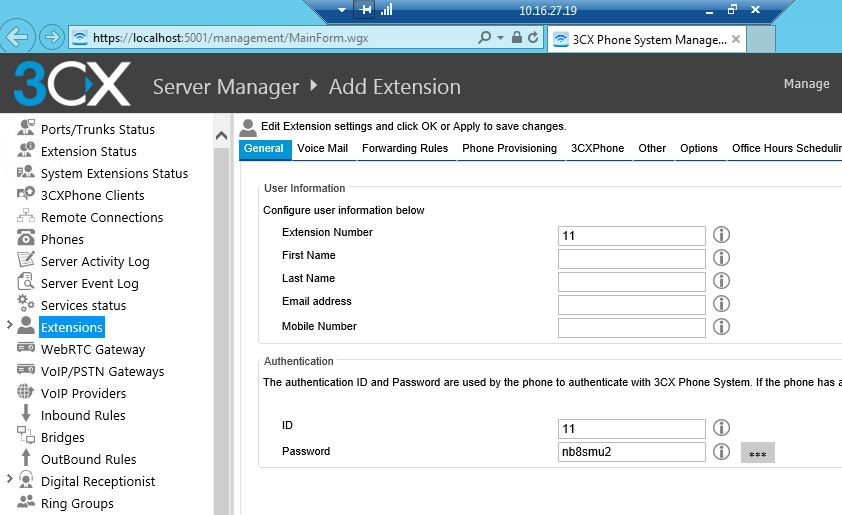842x515 pixels.
Task: Click the Extension Number input field
Action: (632, 236)
